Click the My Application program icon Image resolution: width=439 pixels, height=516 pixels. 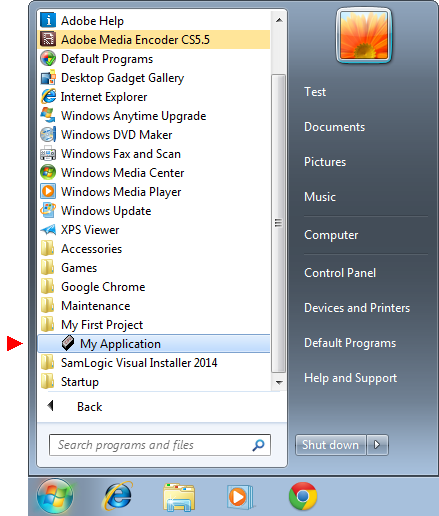click(68, 343)
